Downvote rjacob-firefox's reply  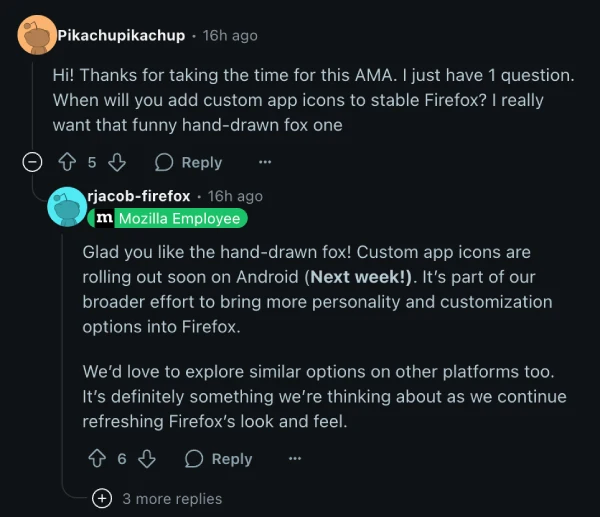146,458
